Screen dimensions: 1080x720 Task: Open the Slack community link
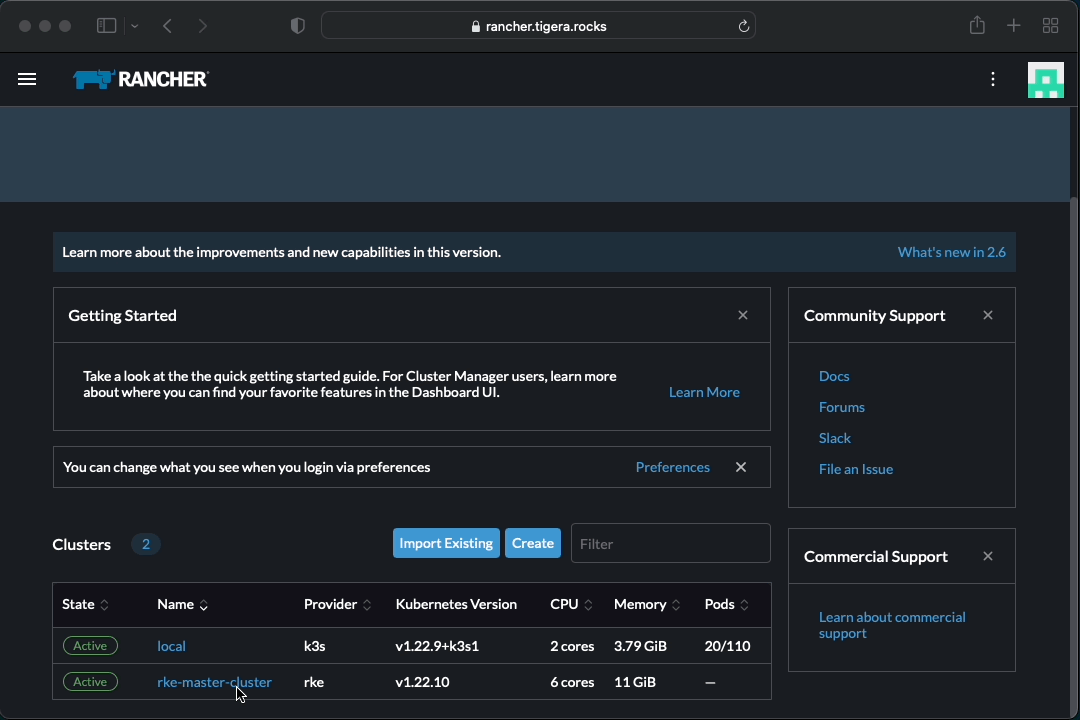pyautogui.click(x=835, y=438)
